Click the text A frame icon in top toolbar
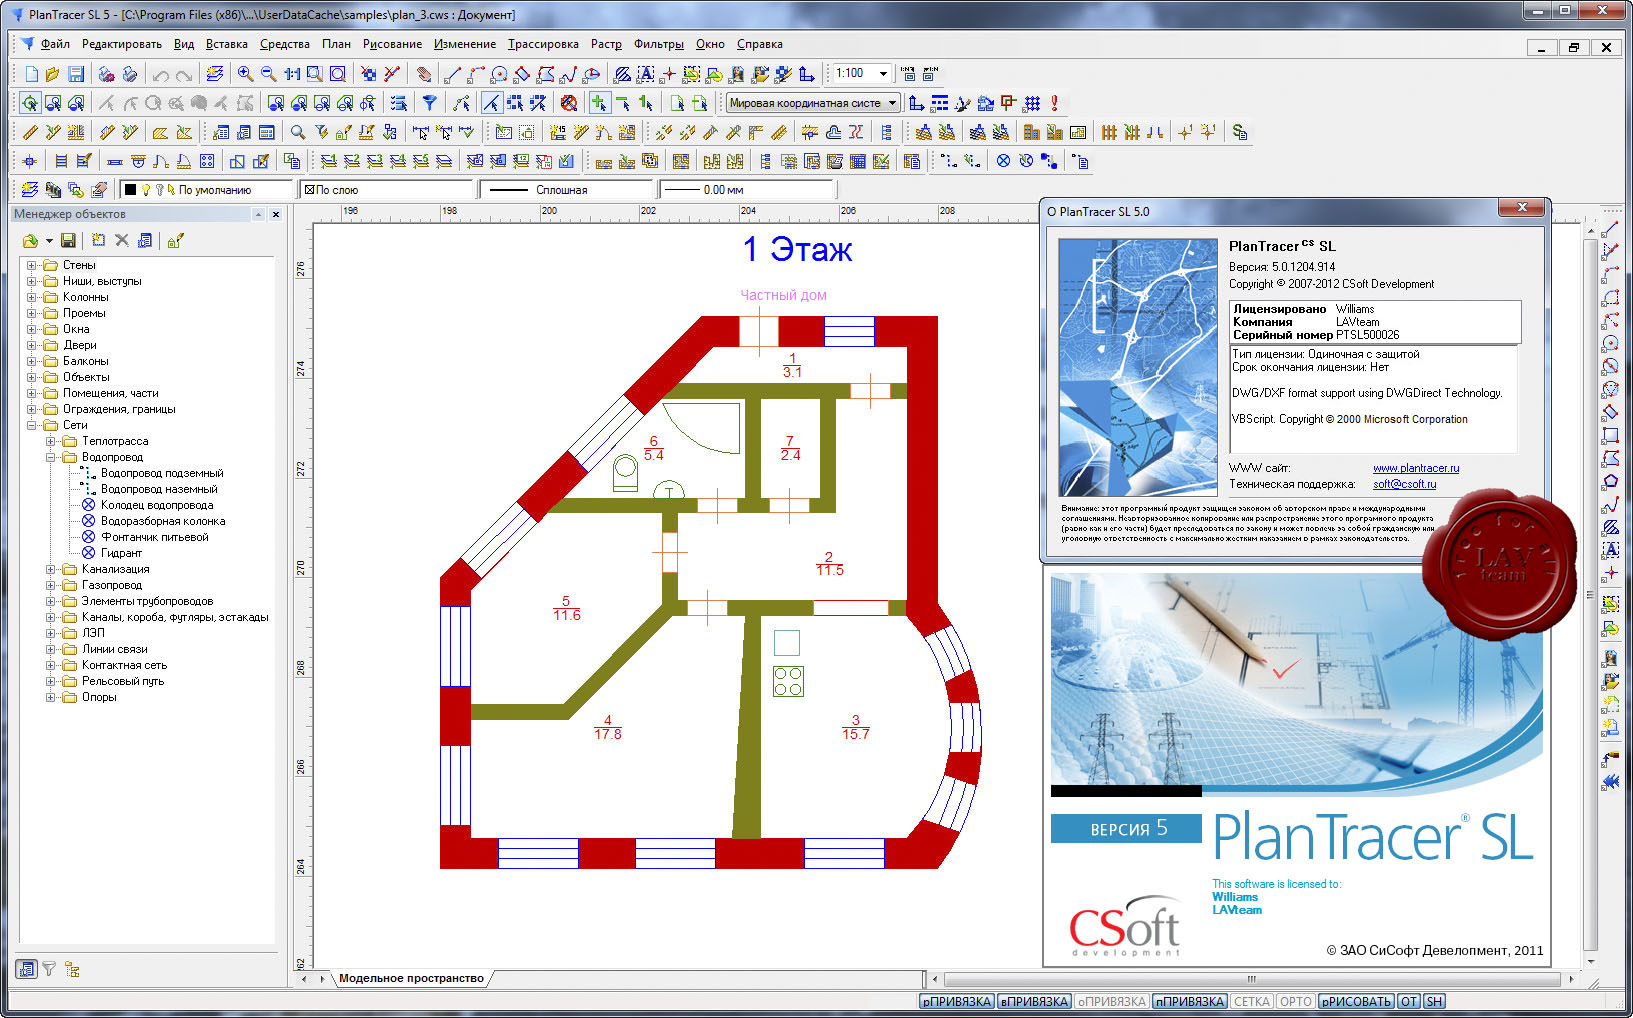1633x1018 pixels. coord(645,74)
